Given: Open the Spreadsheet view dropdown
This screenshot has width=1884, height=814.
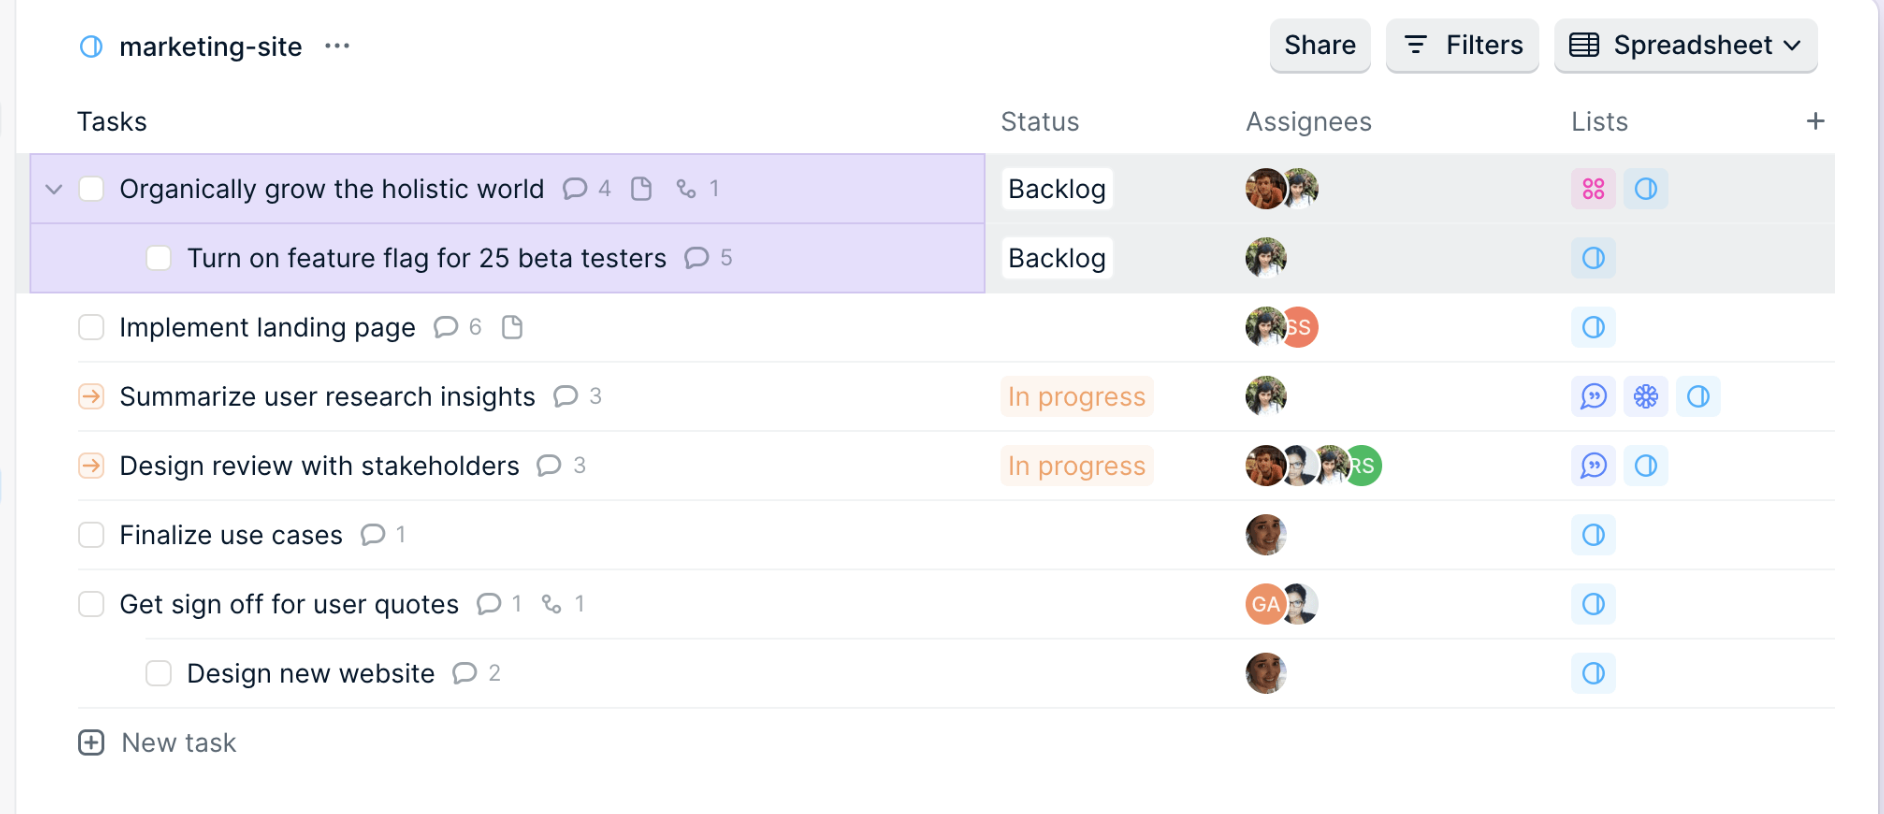Looking at the screenshot, I should click(1685, 46).
